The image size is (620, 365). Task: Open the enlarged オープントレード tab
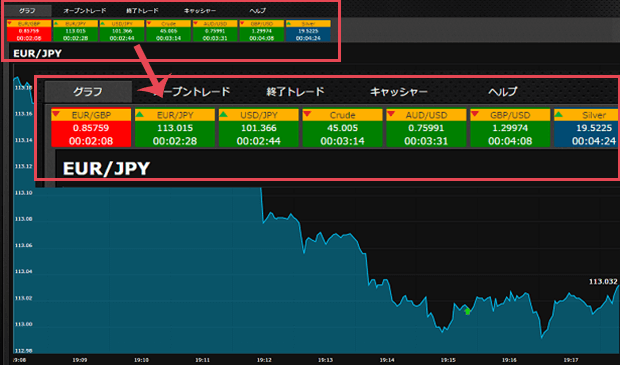[x=191, y=92]
